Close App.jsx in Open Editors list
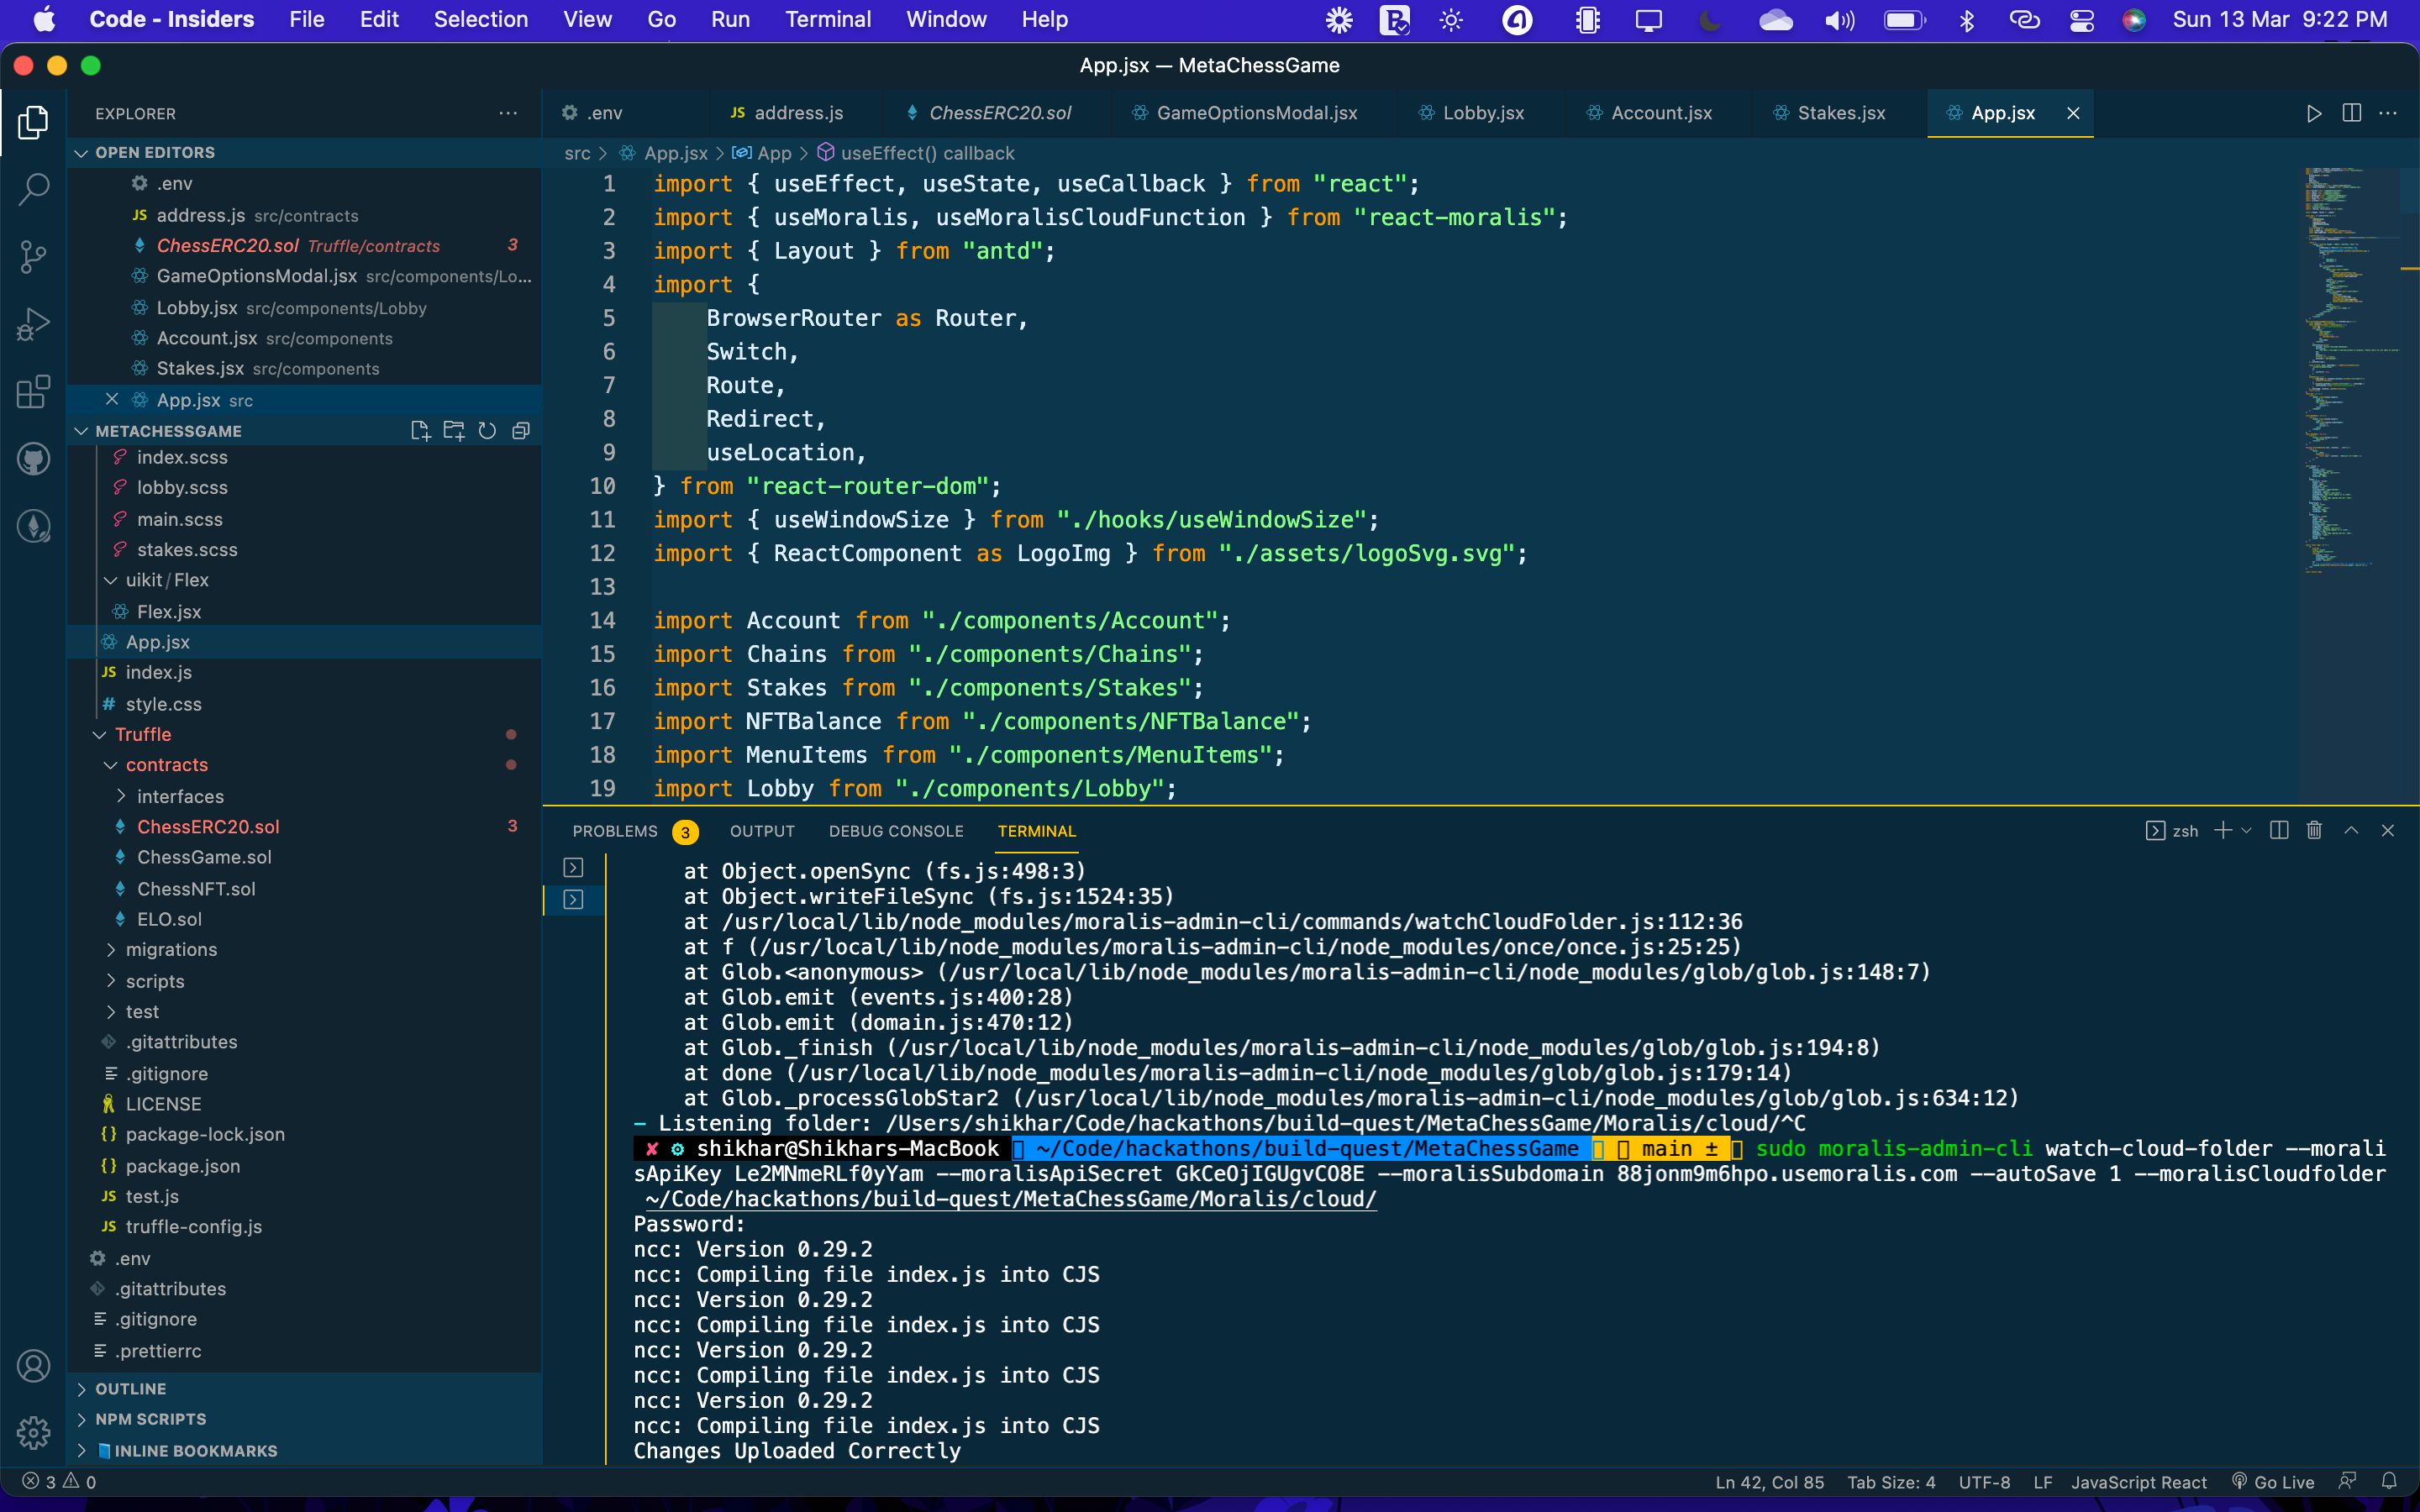This screenshot has height=1512, width=2420. pos(112,399)
